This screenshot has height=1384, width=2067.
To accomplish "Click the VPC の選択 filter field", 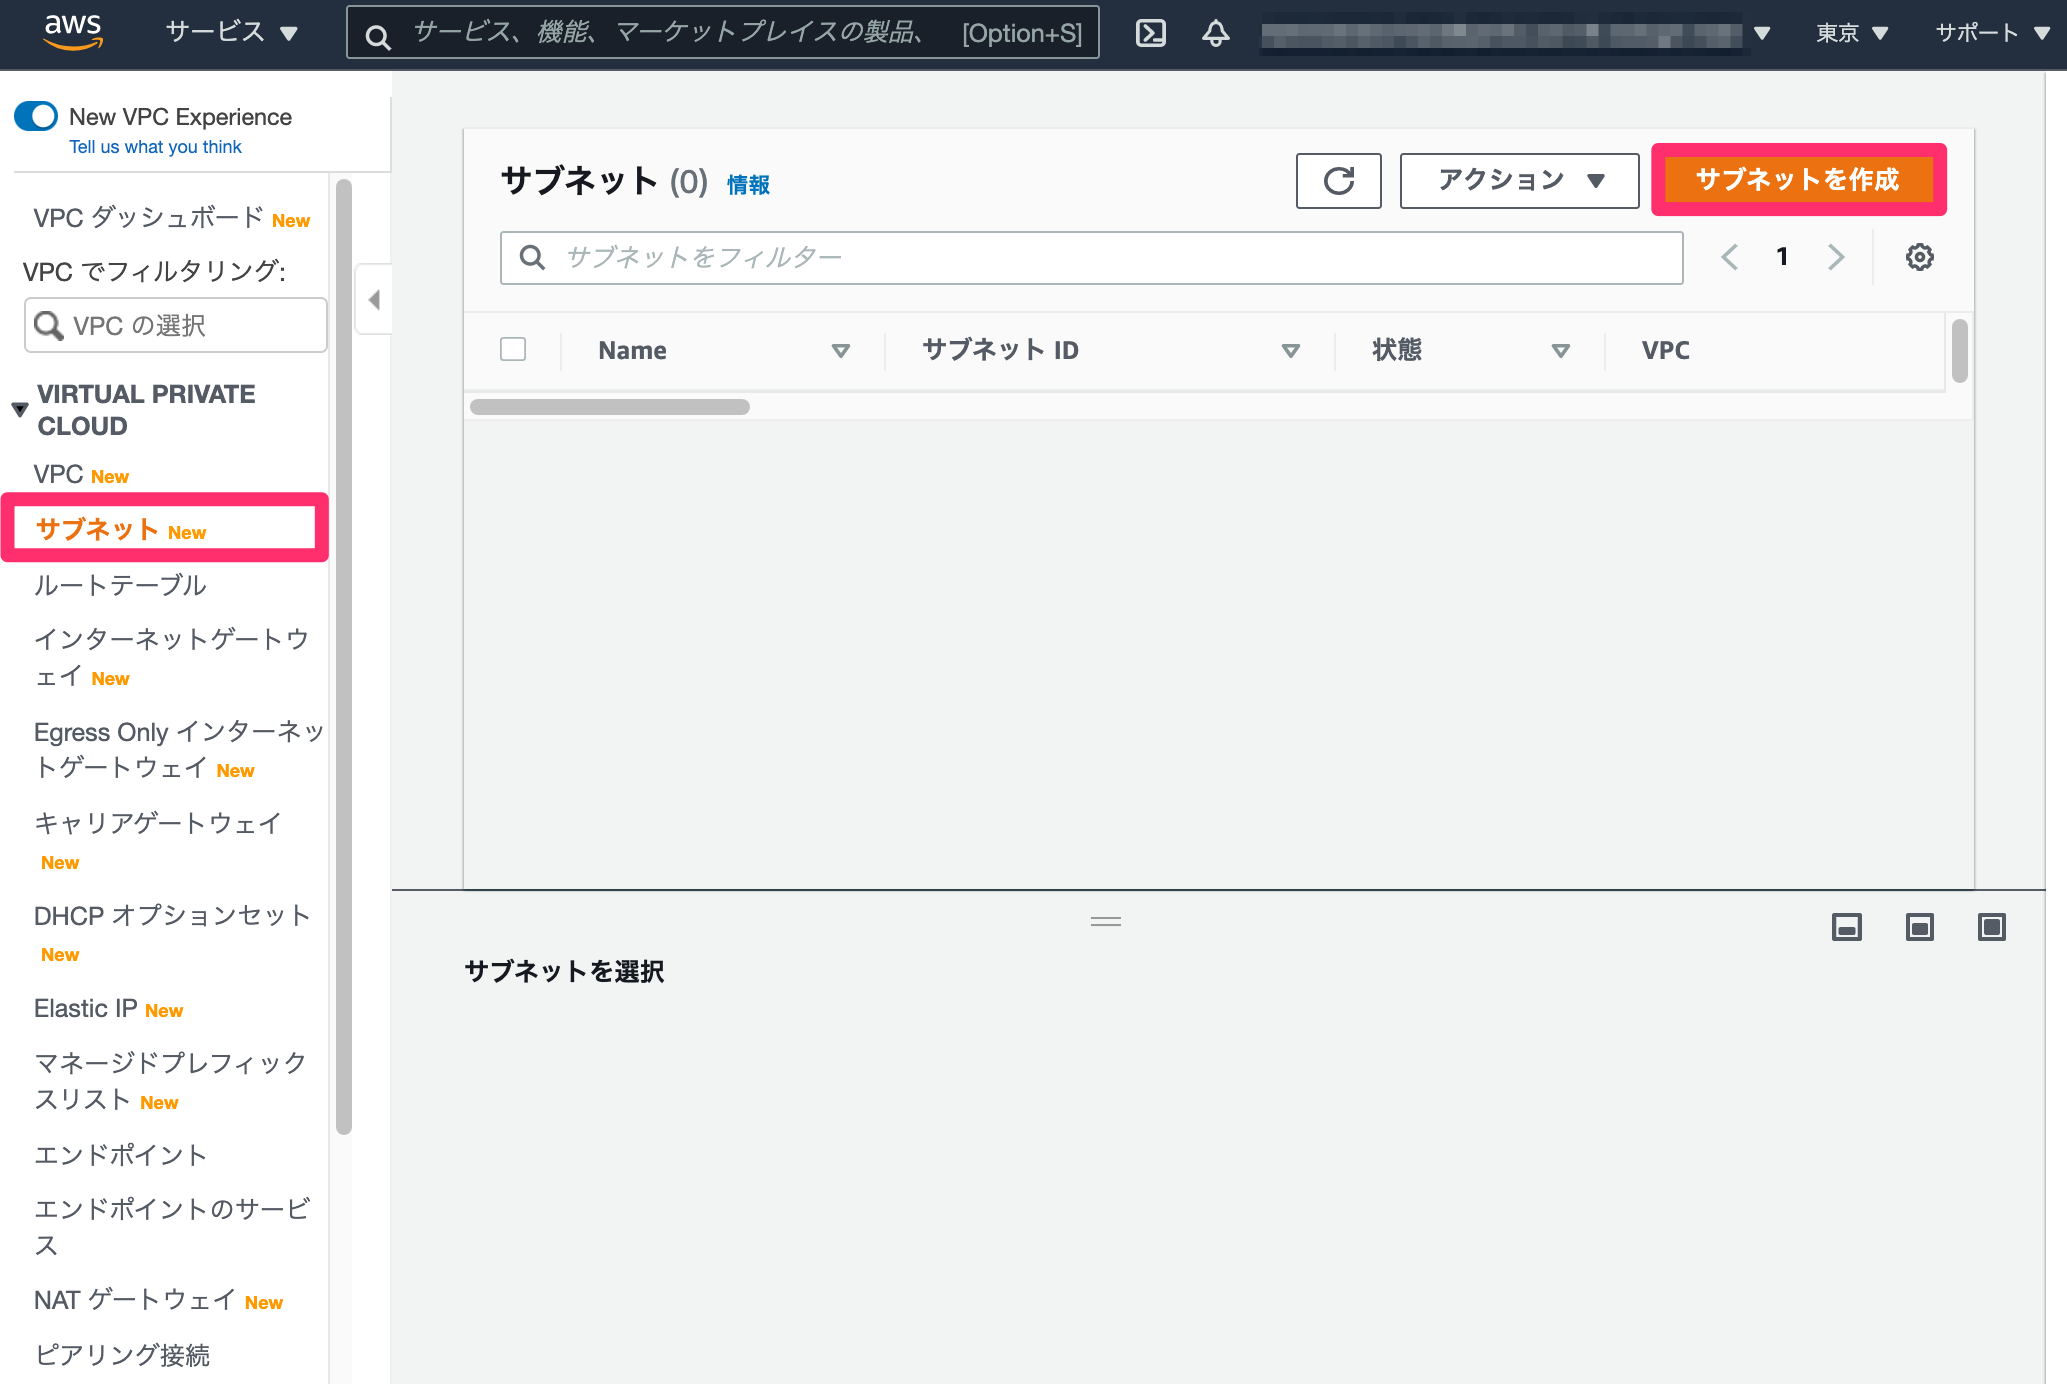I will (176, 325).
